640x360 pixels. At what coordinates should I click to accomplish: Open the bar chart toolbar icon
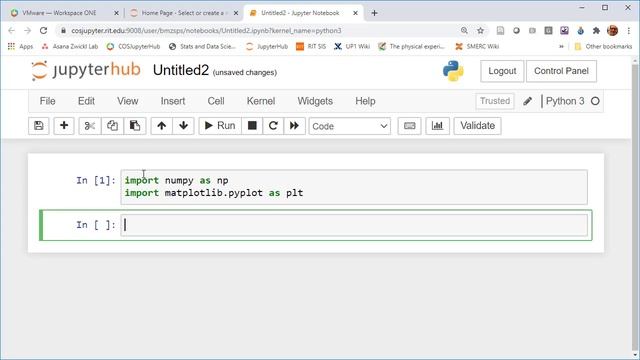point(438,126)
